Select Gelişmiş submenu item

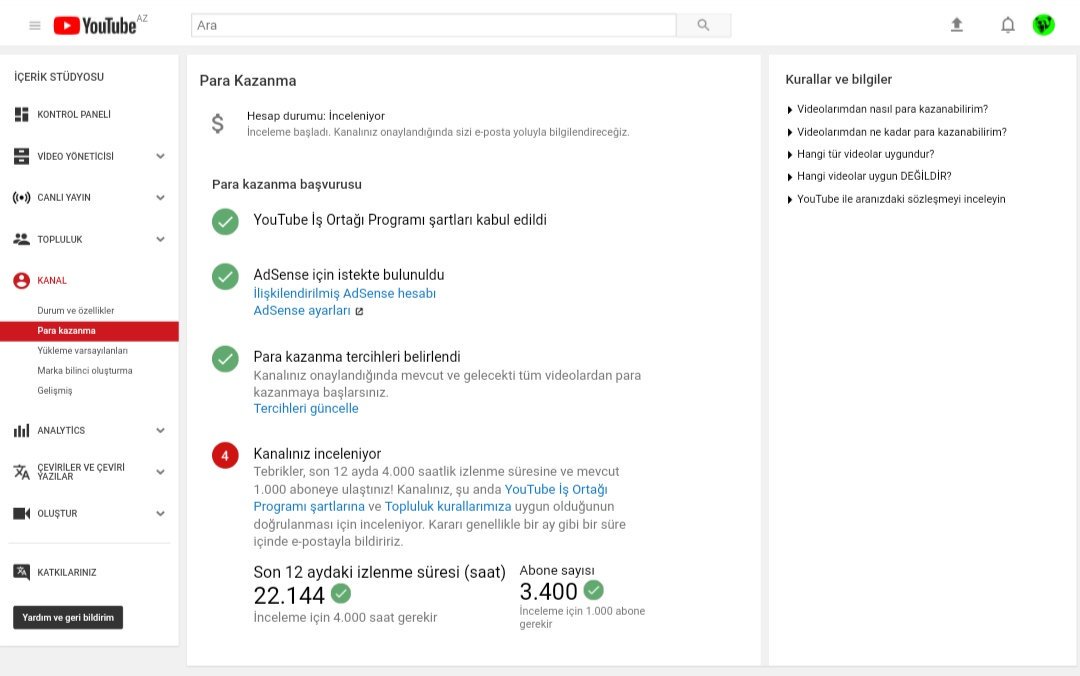[x=54, y=391]
